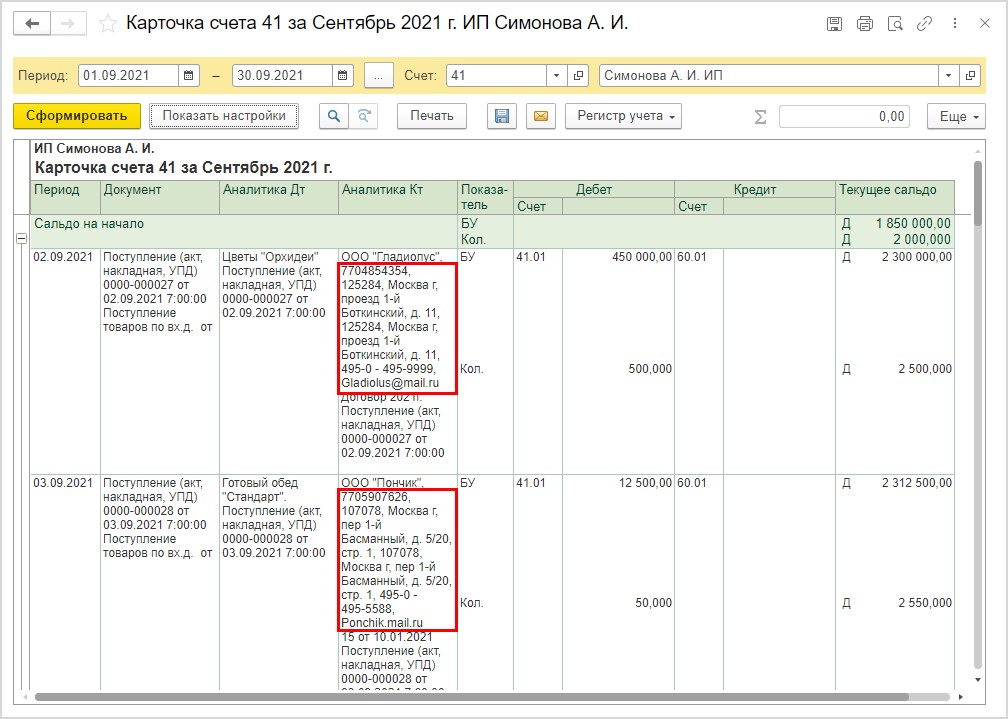Click balance quantity 2 550,000
The image size is (1008, 719).
[x=925, y=603]
